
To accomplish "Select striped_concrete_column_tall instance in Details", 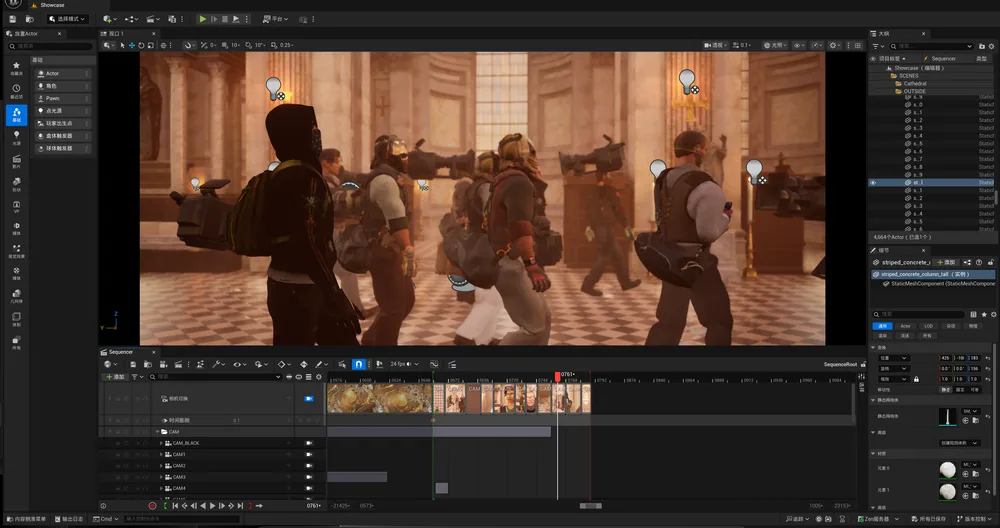I will tap(932, 274).
